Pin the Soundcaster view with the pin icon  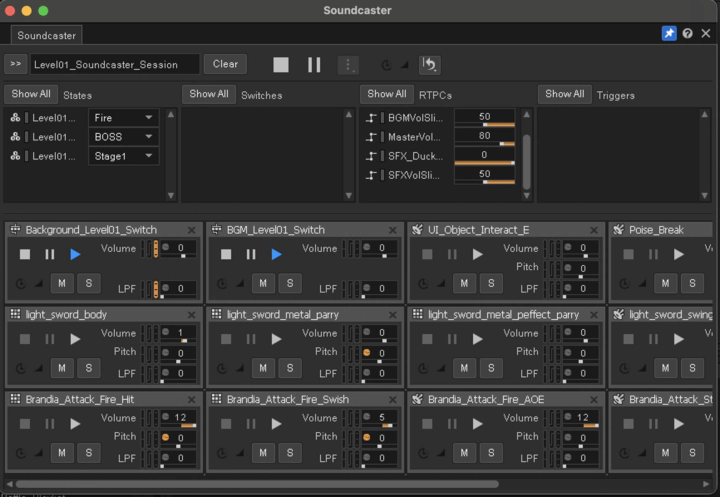coord(669,34)
